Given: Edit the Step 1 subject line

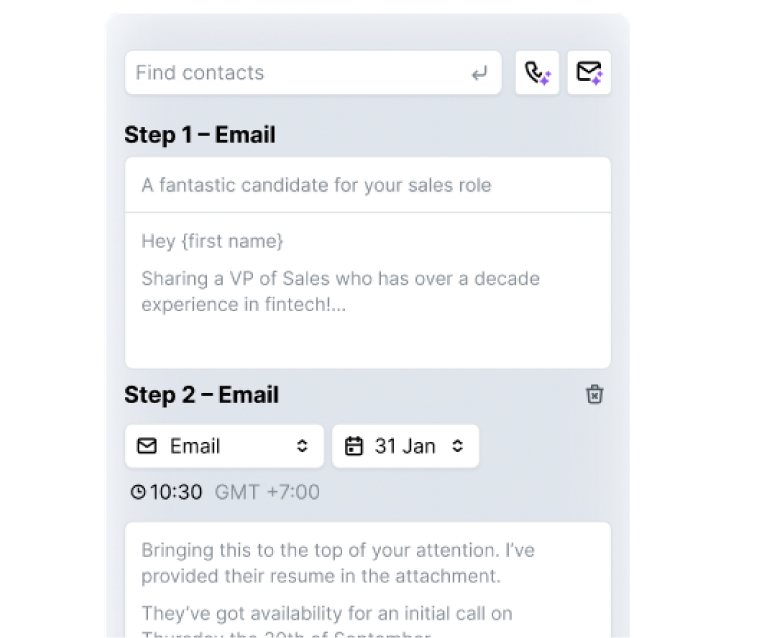Looking at the screenshot, I should [316, 185].
